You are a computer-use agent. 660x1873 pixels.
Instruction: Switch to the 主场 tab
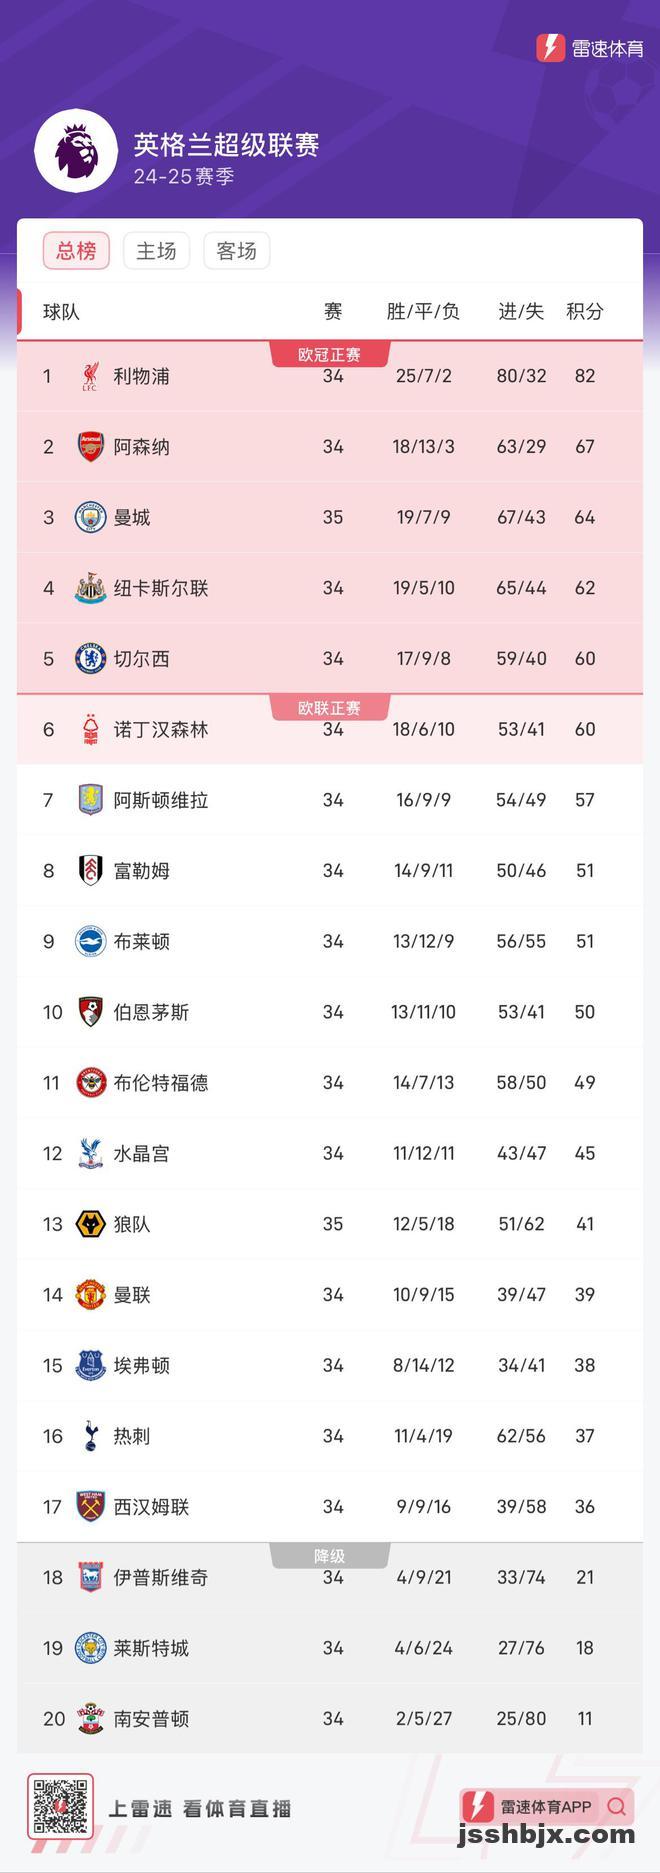click(x=156, y=251)
